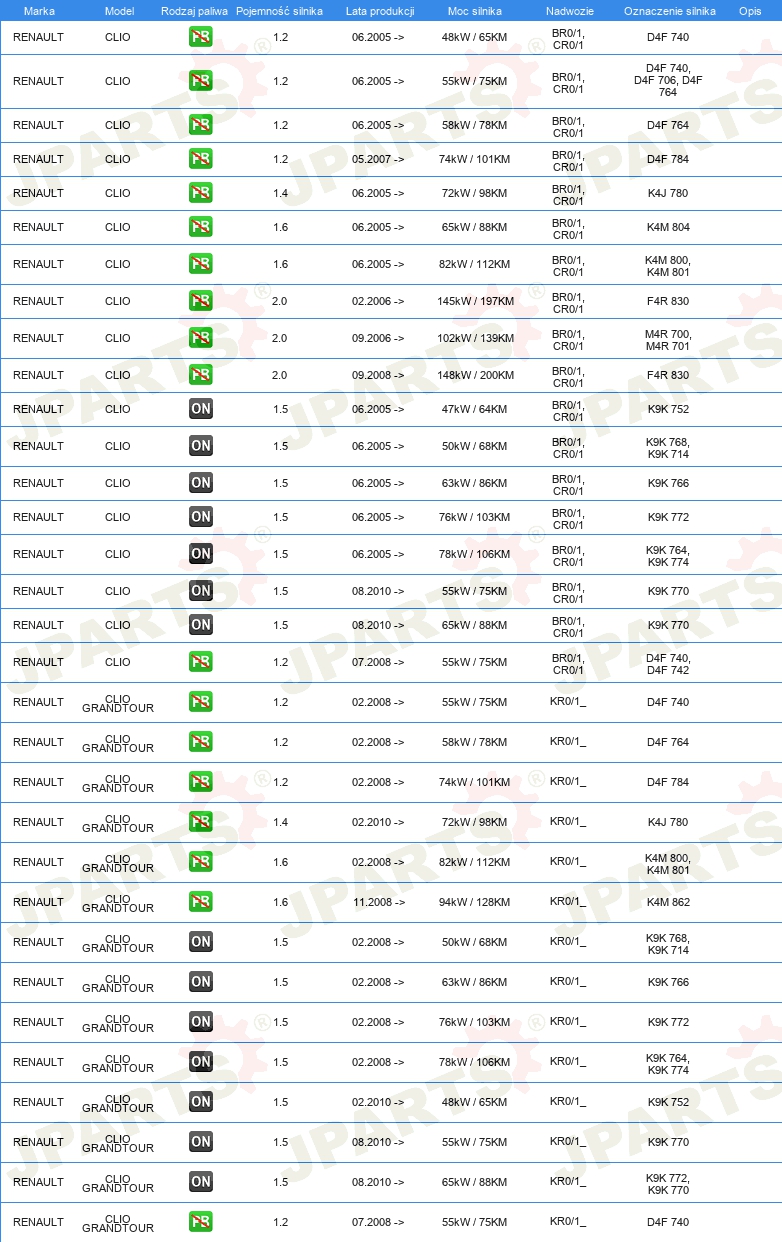Screen dimensions: 782x1242
Task: Select the PB icon in the D4F 740, D4F 706 row
Action: pos(201,81)
